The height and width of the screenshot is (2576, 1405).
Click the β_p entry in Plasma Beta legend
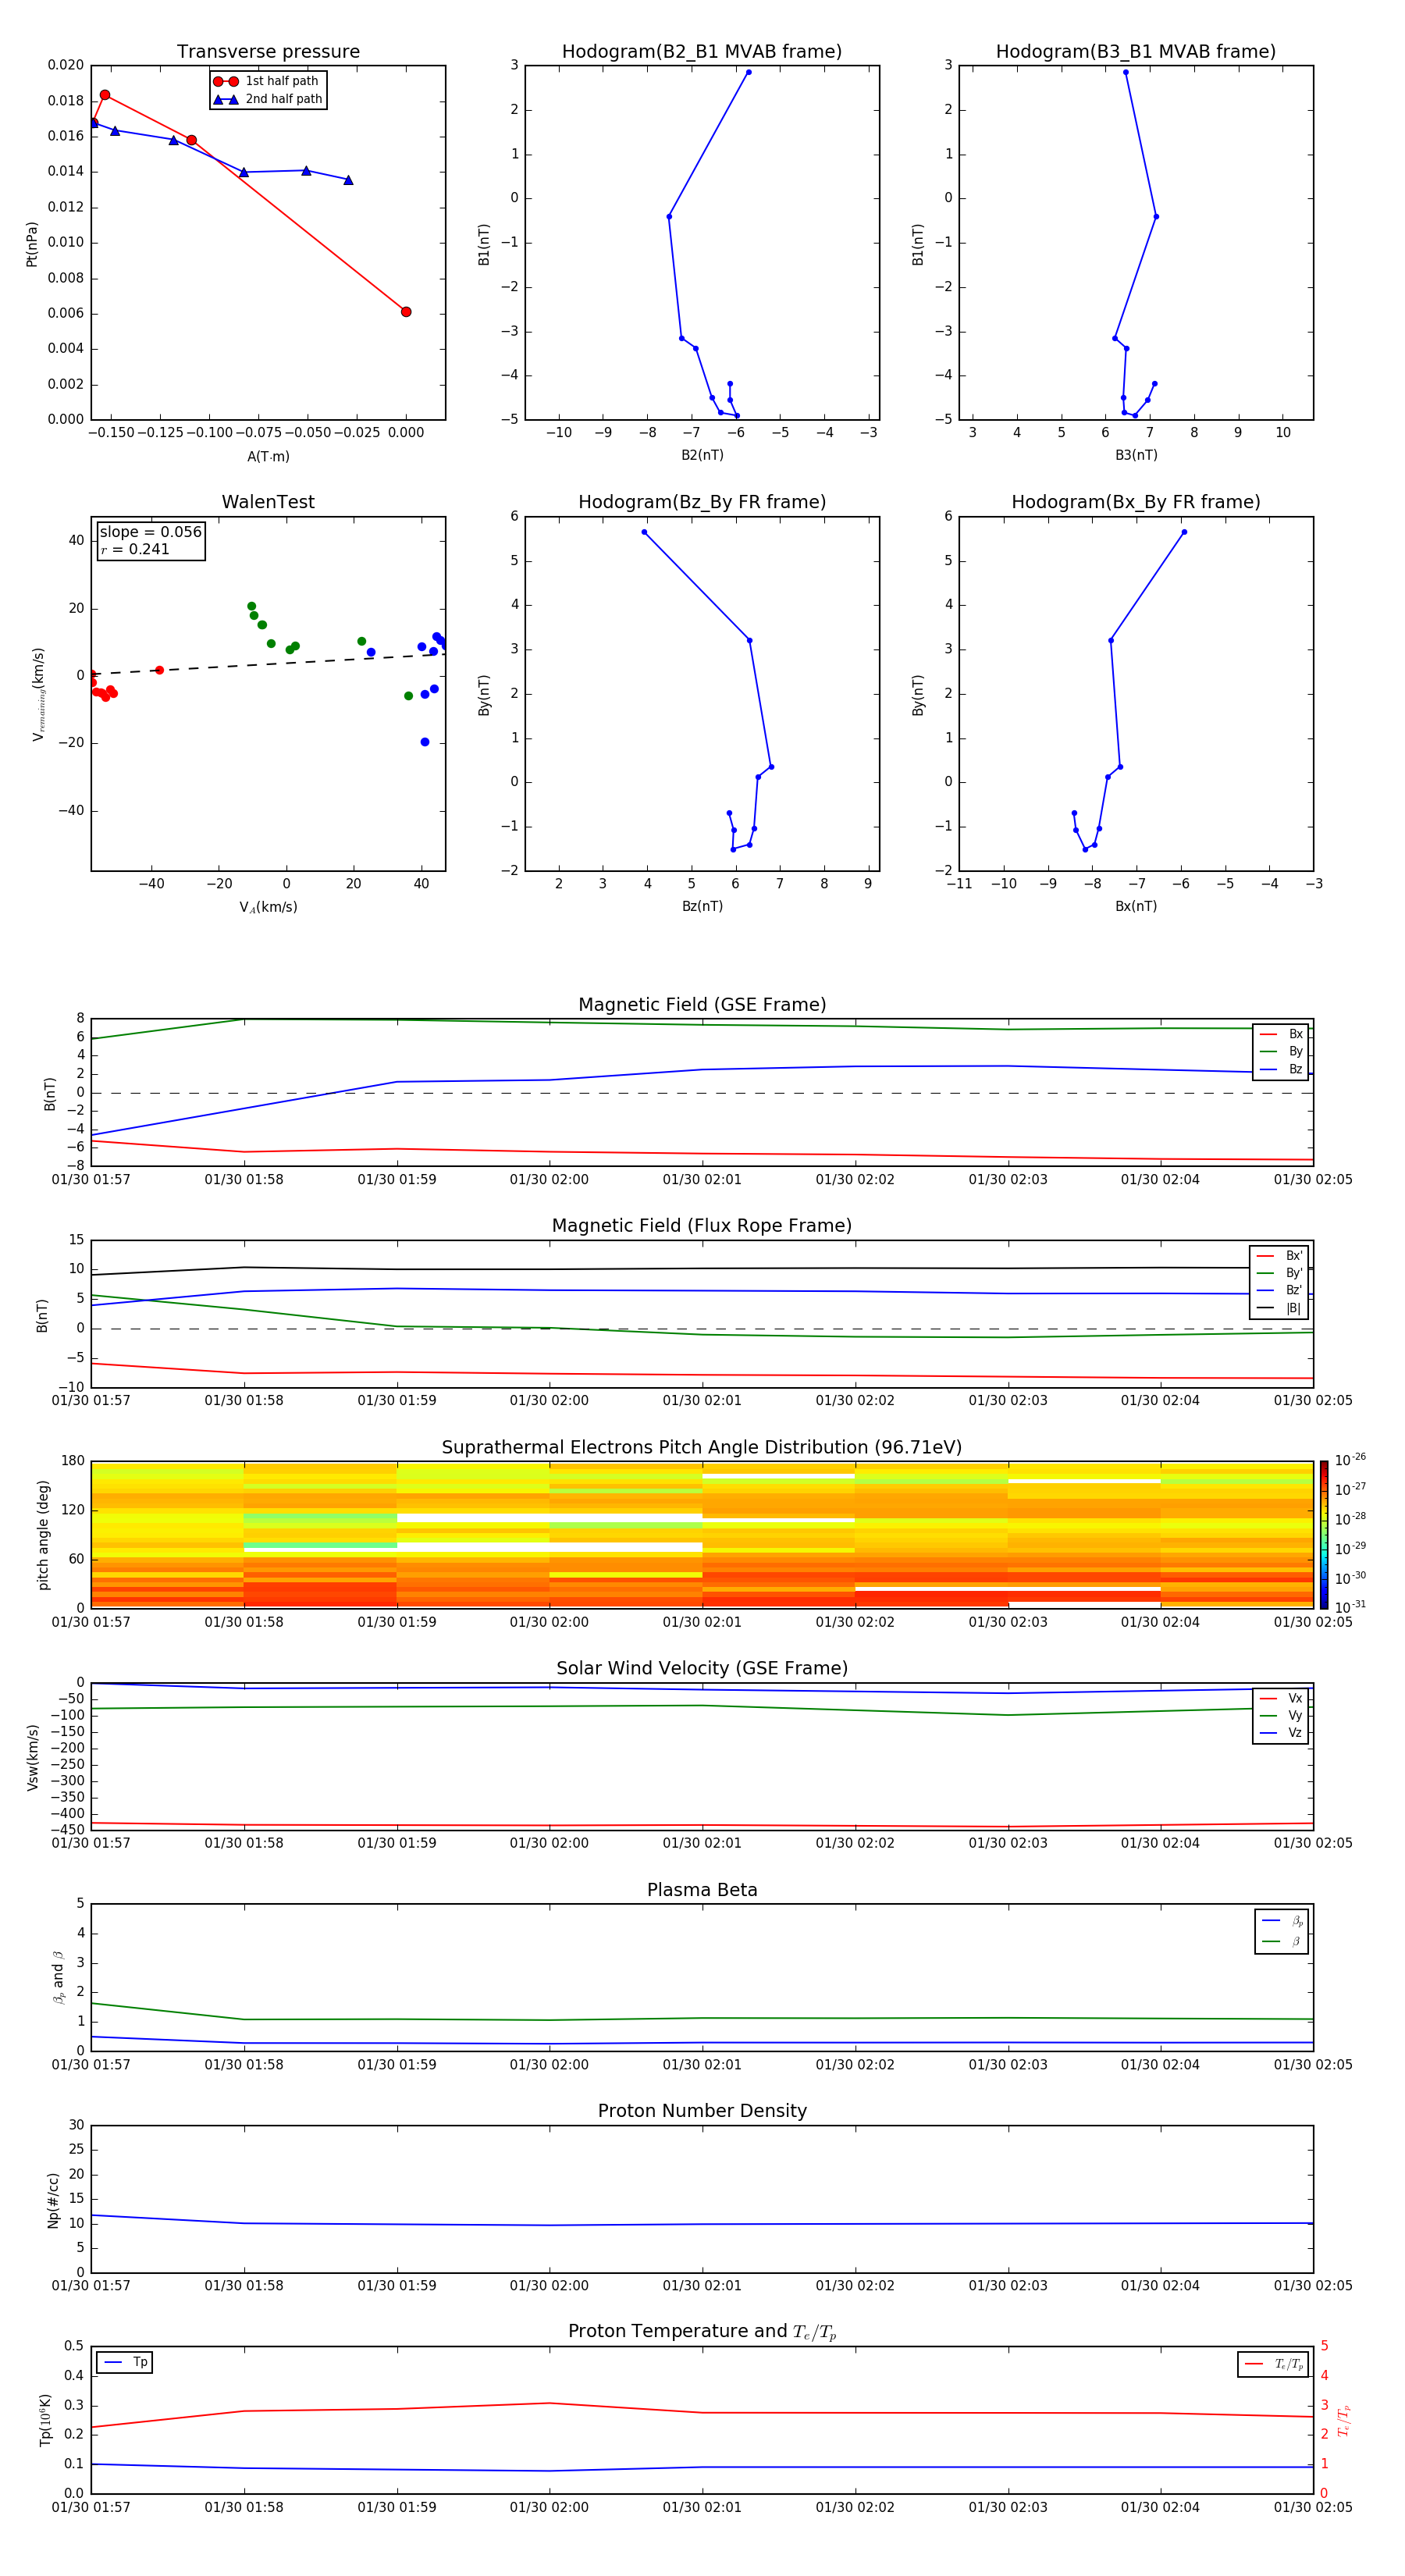point(1282,1921)
